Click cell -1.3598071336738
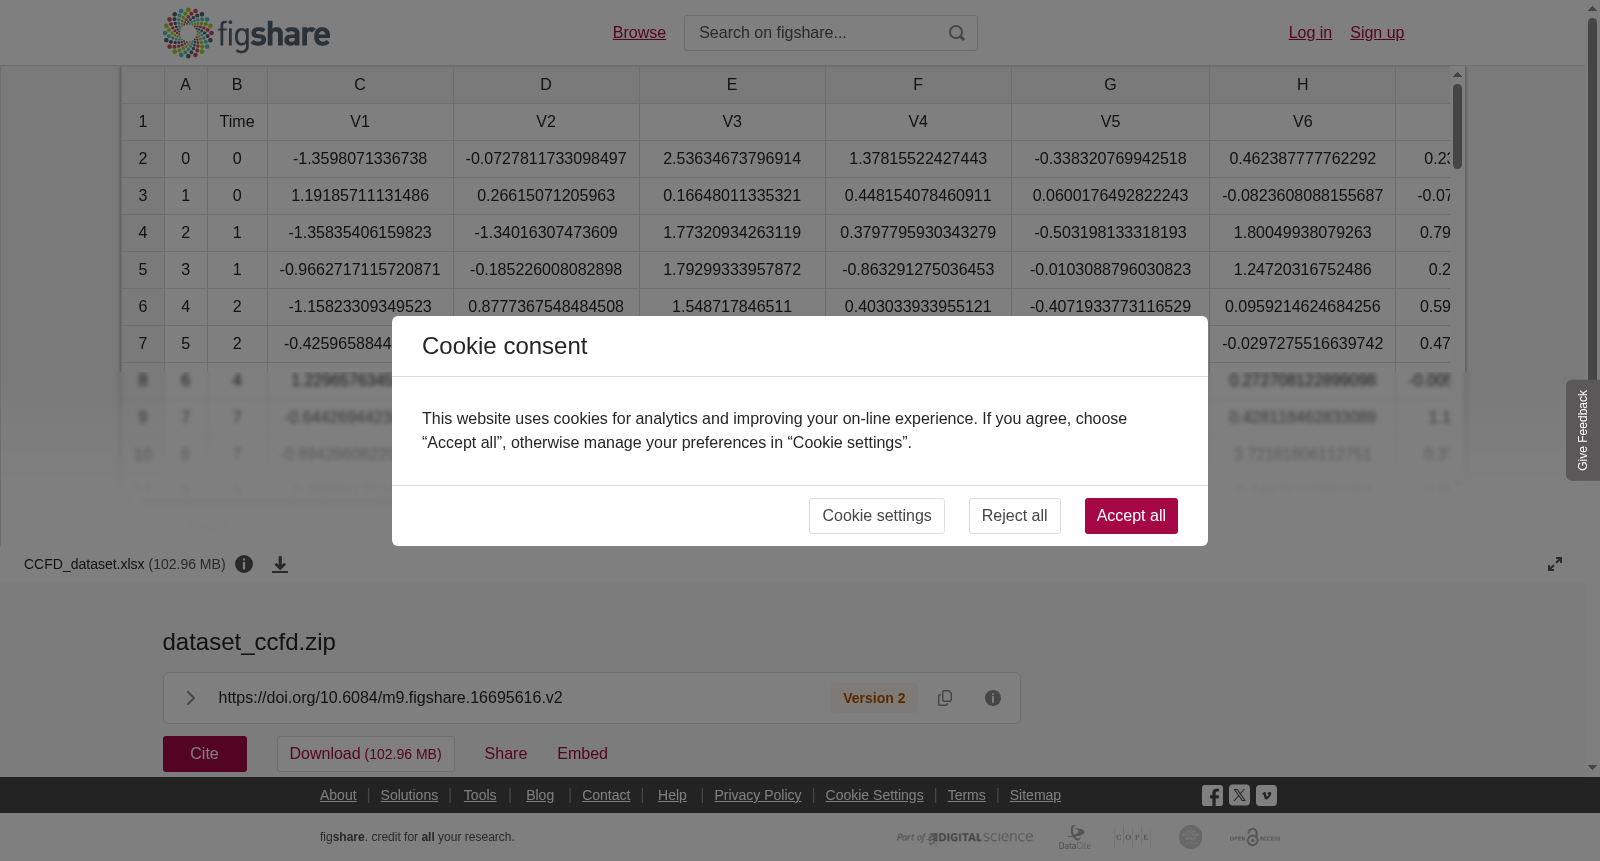 [360, 159]
